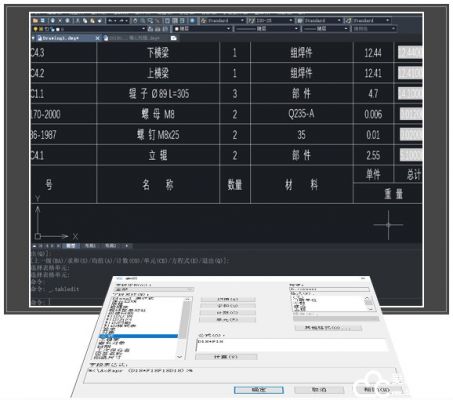Viewport: 453px width, 400px height.
Task: Add a new drawing tab with the plus icon
Action: 173,38
